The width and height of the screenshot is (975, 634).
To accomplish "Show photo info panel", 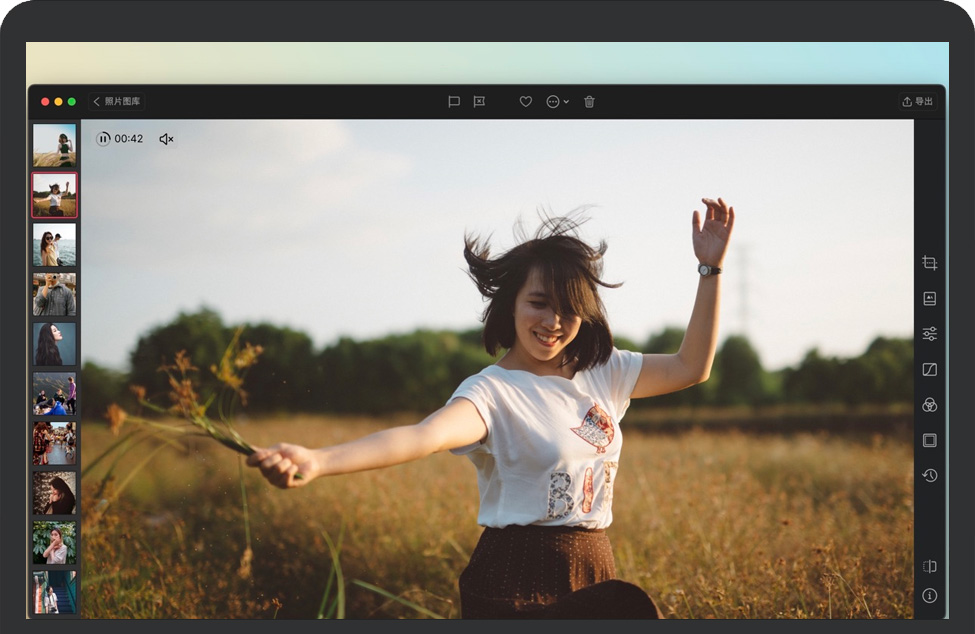I will (929, 595).
